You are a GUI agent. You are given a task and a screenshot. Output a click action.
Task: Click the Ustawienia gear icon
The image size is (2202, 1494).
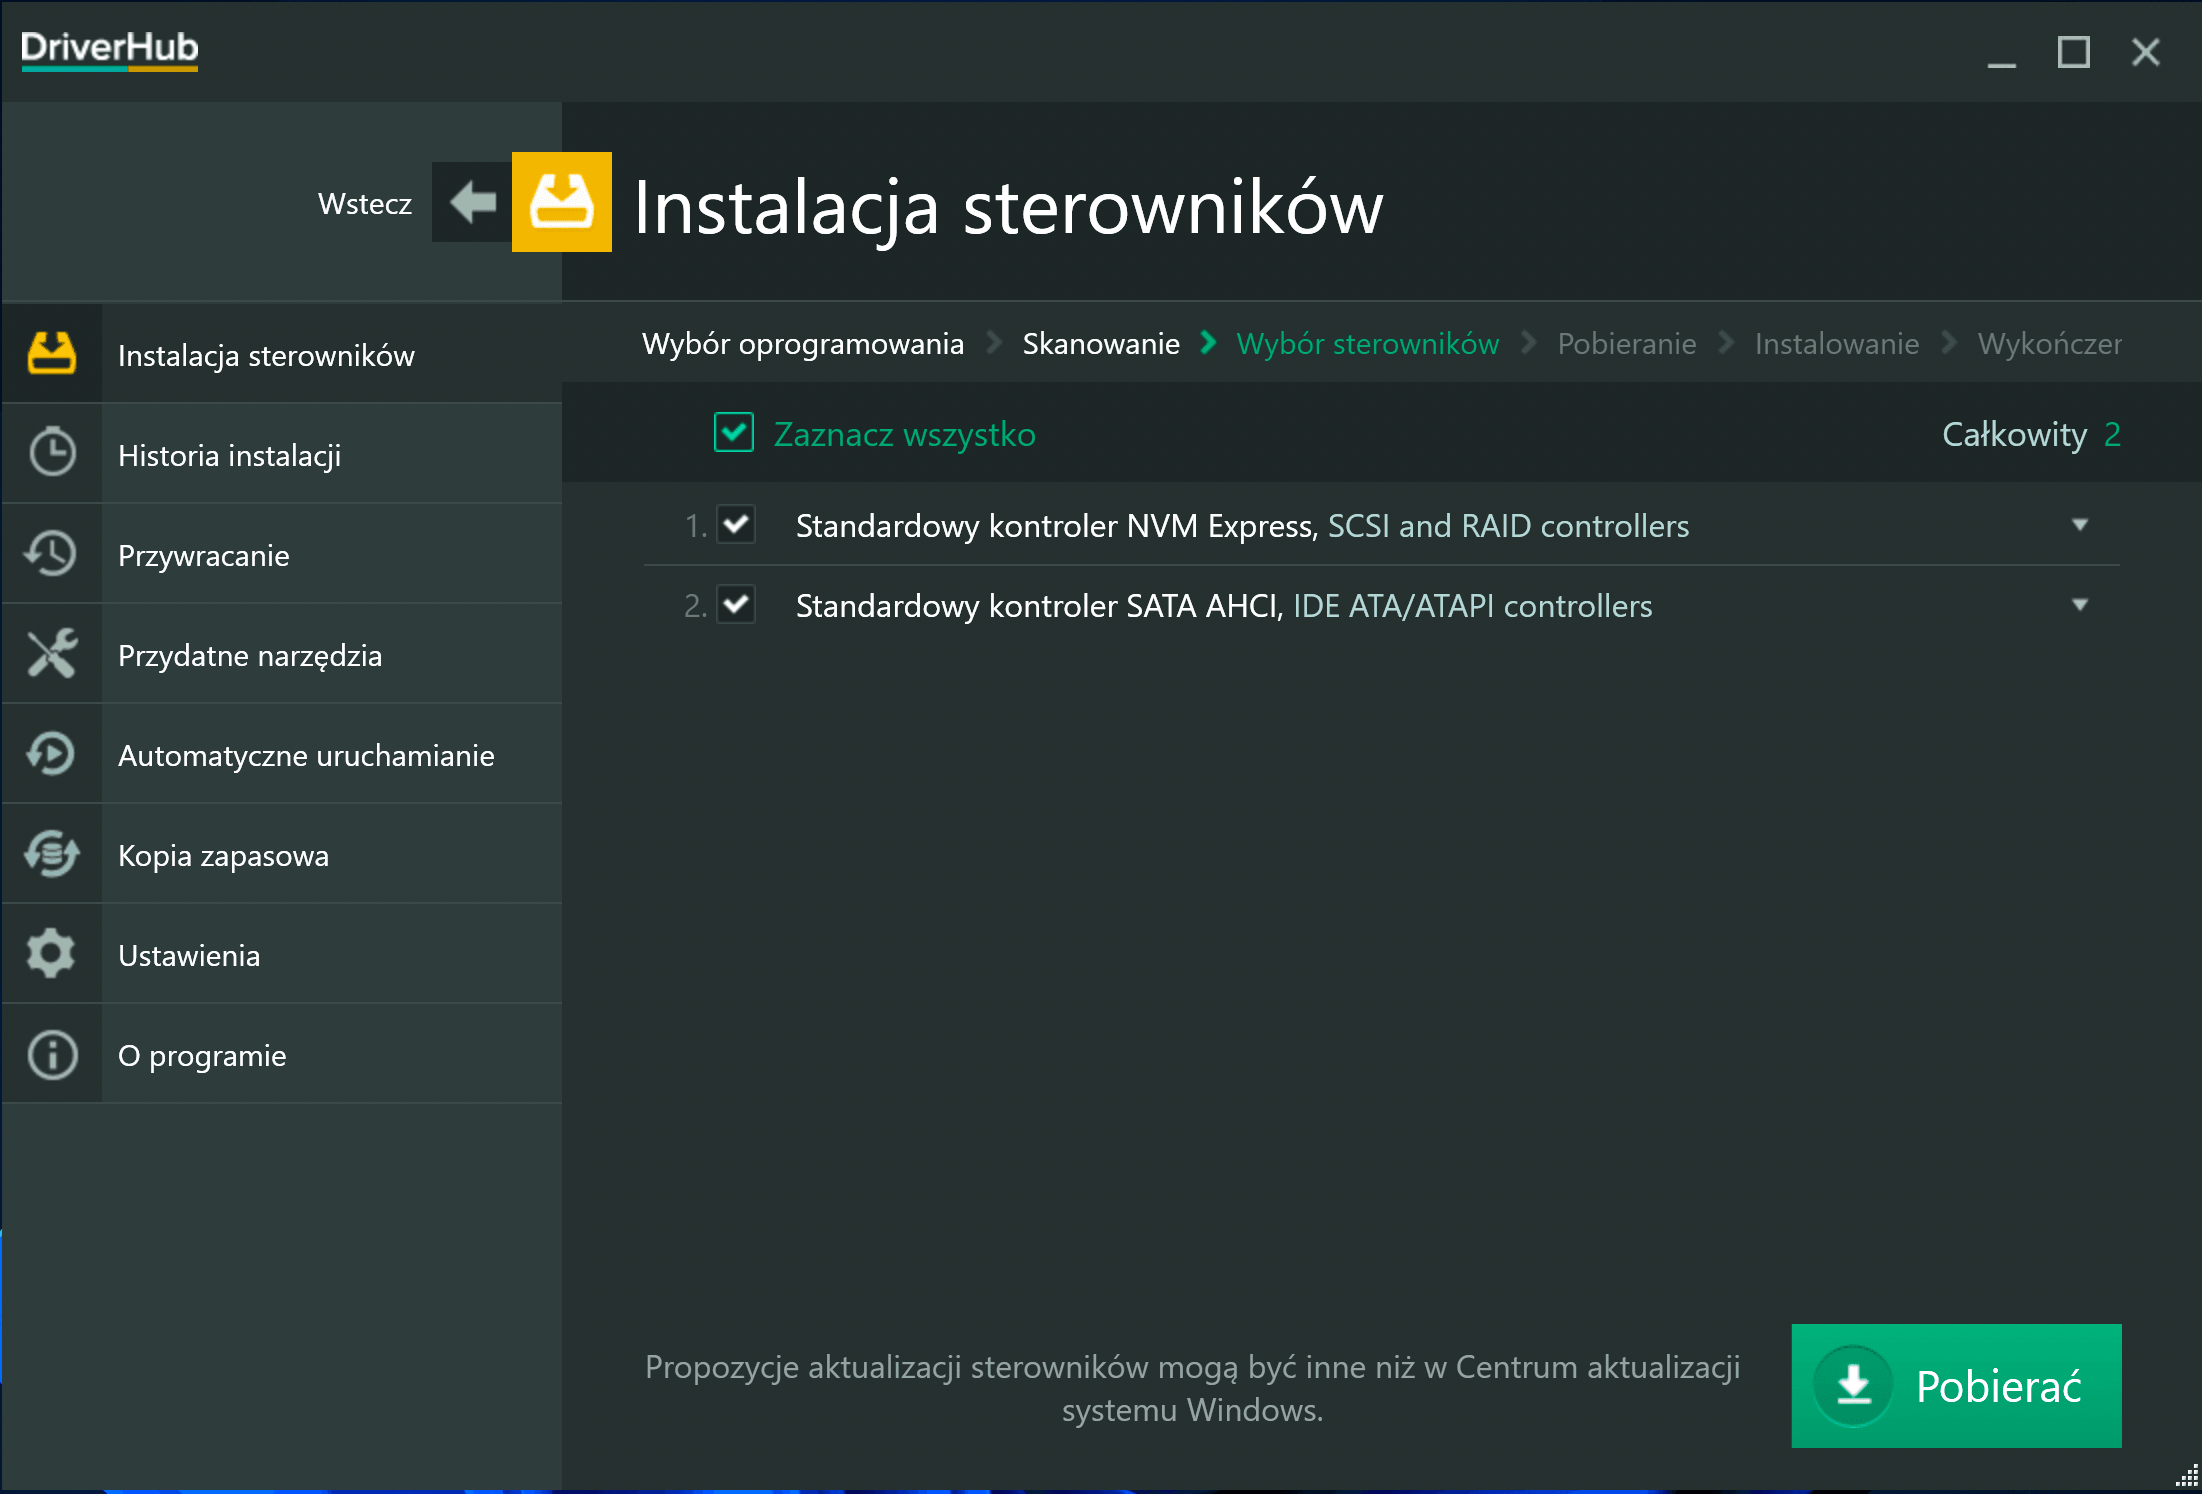coord(52,954)
